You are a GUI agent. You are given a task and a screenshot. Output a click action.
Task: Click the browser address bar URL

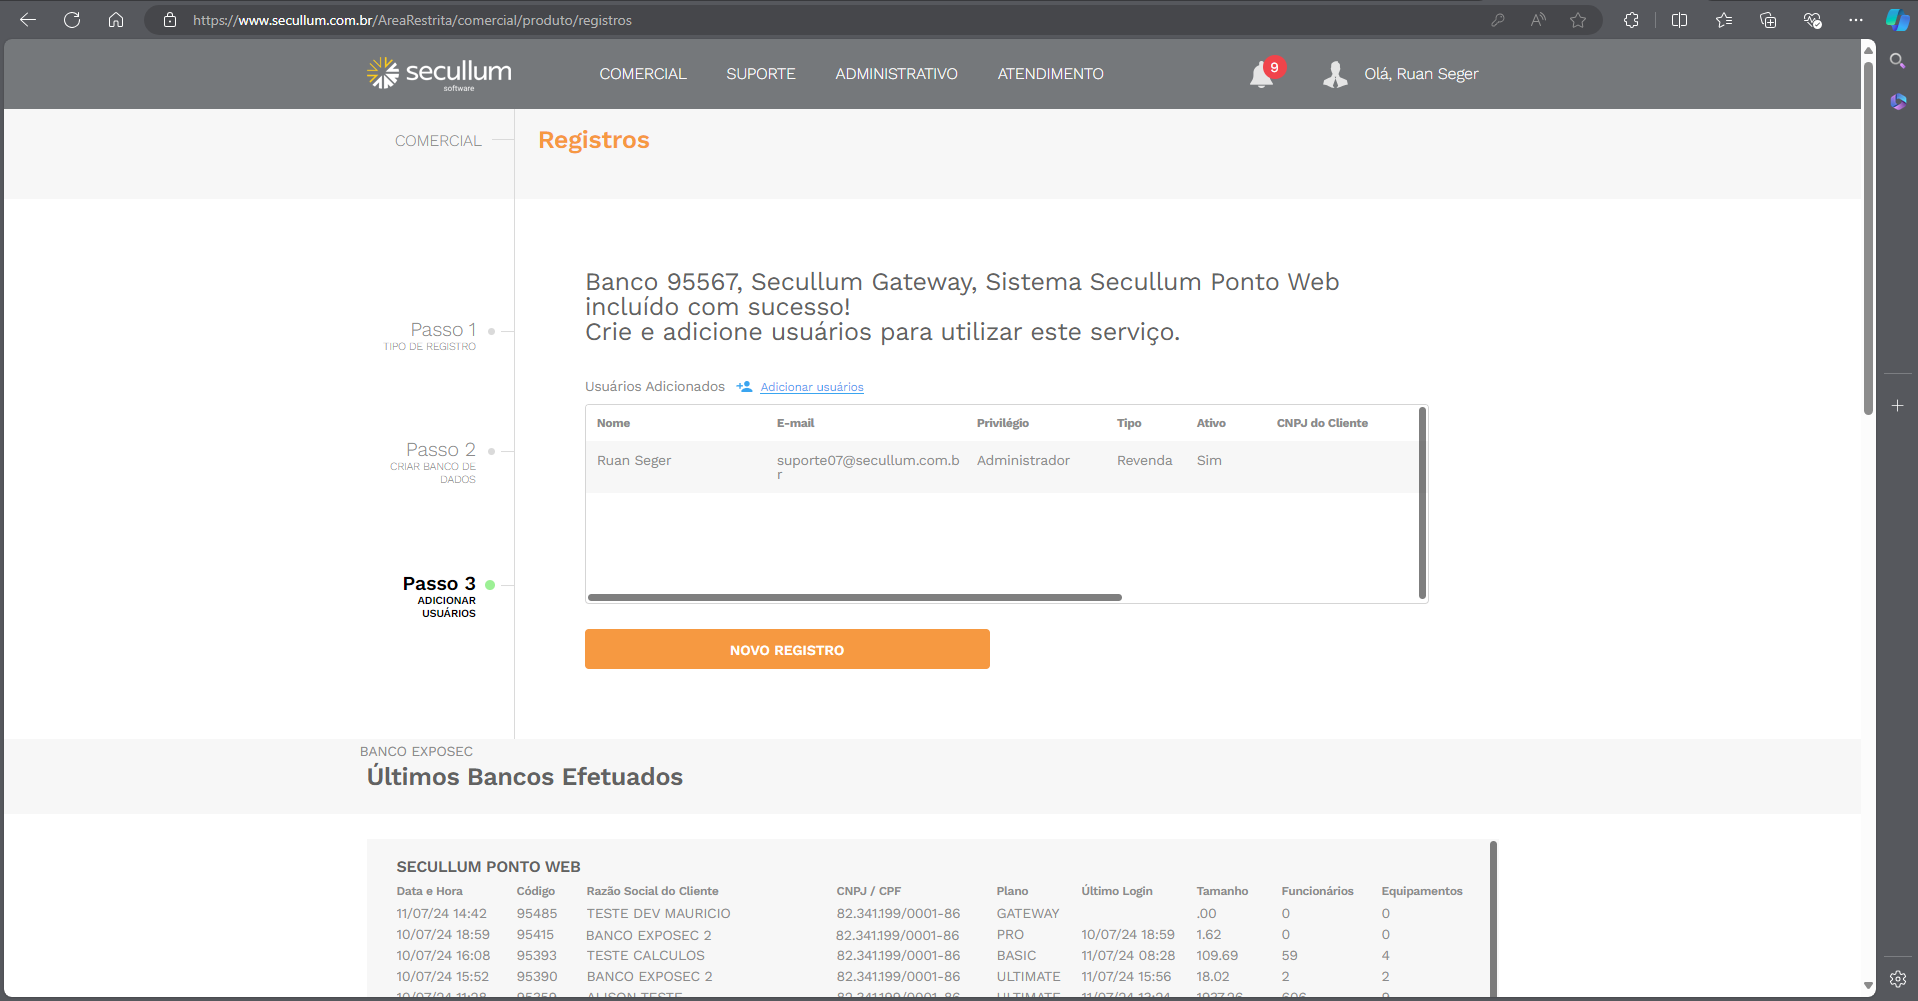click(x=412, y=20)
